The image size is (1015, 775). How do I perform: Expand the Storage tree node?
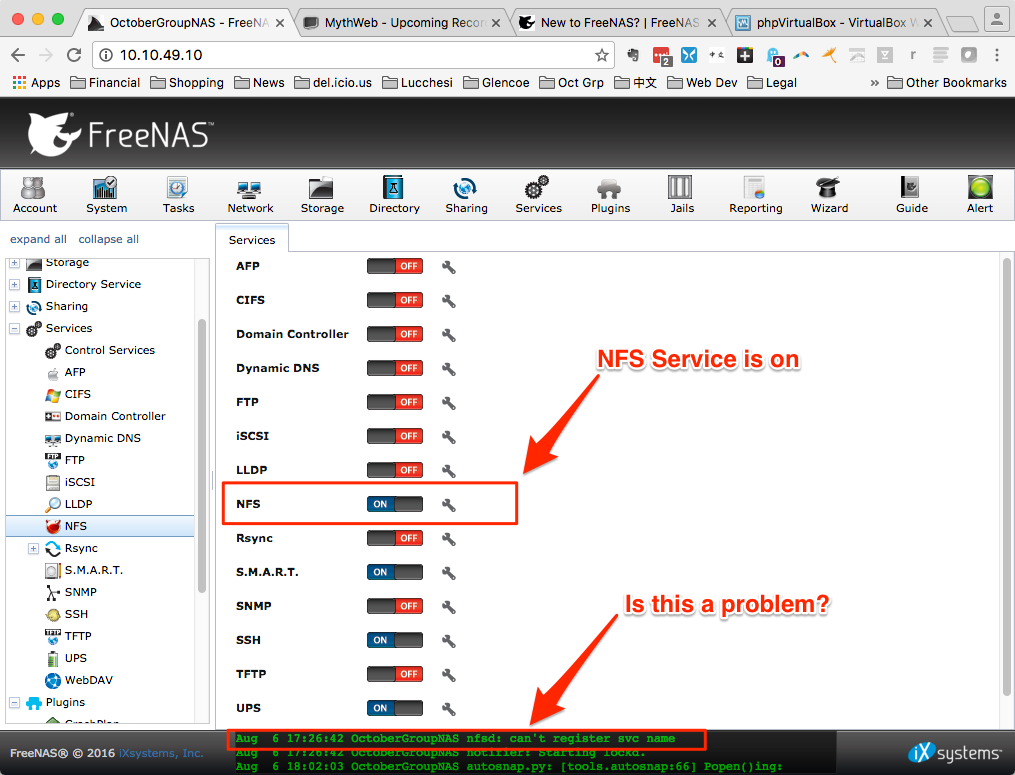14,263
